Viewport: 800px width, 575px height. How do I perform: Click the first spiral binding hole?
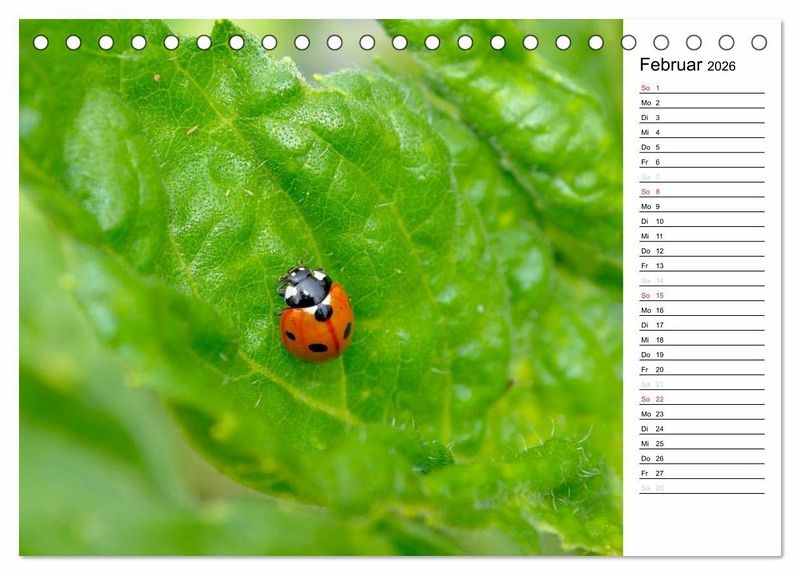coord(41,42)
